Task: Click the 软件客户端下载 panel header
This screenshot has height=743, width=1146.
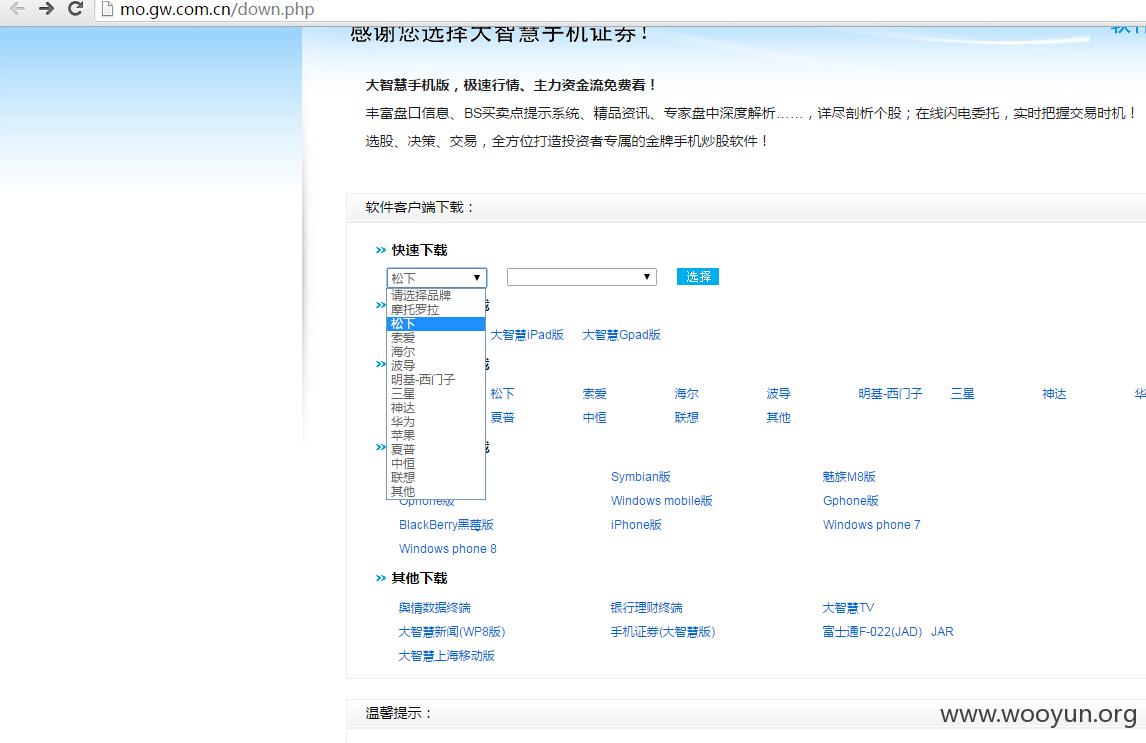Action: [x=746, y=207]
